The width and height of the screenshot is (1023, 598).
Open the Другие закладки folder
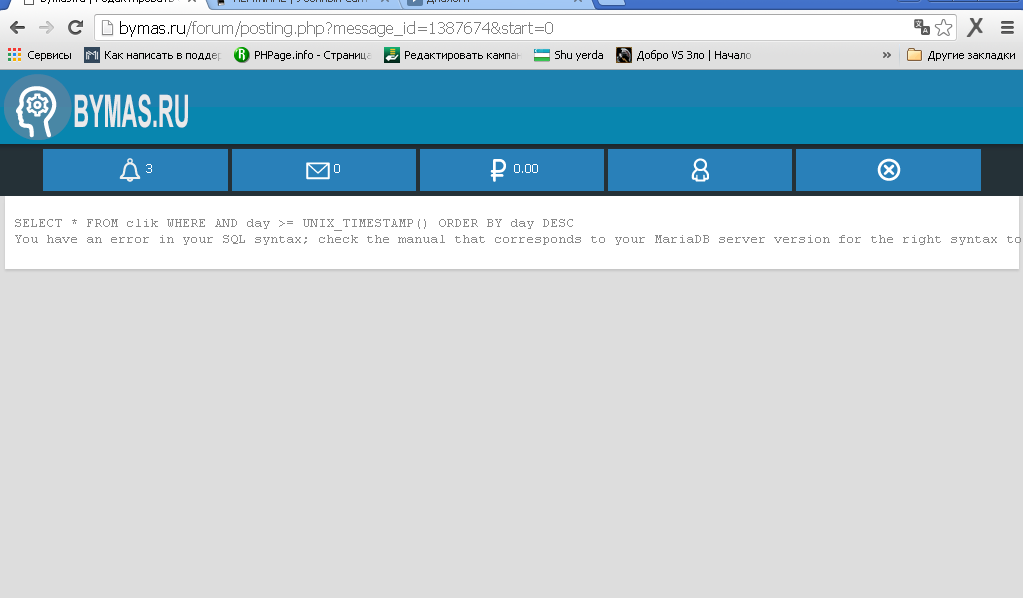pos(961,55)
